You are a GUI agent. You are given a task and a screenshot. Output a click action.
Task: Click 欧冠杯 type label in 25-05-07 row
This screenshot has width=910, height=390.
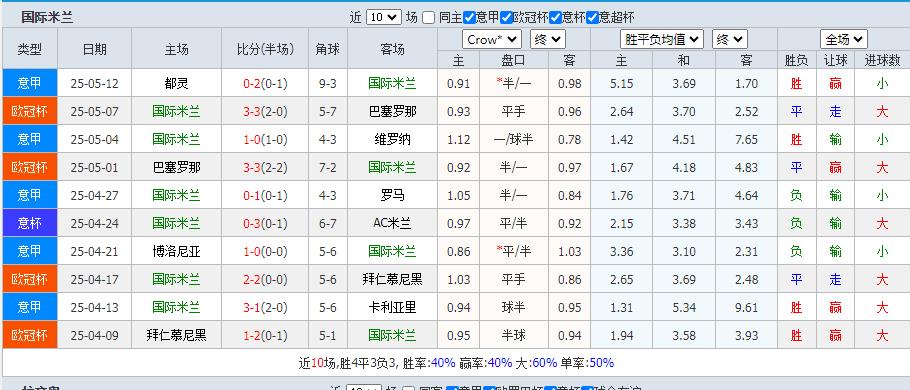pyautogui.click(x=30, y=111)
